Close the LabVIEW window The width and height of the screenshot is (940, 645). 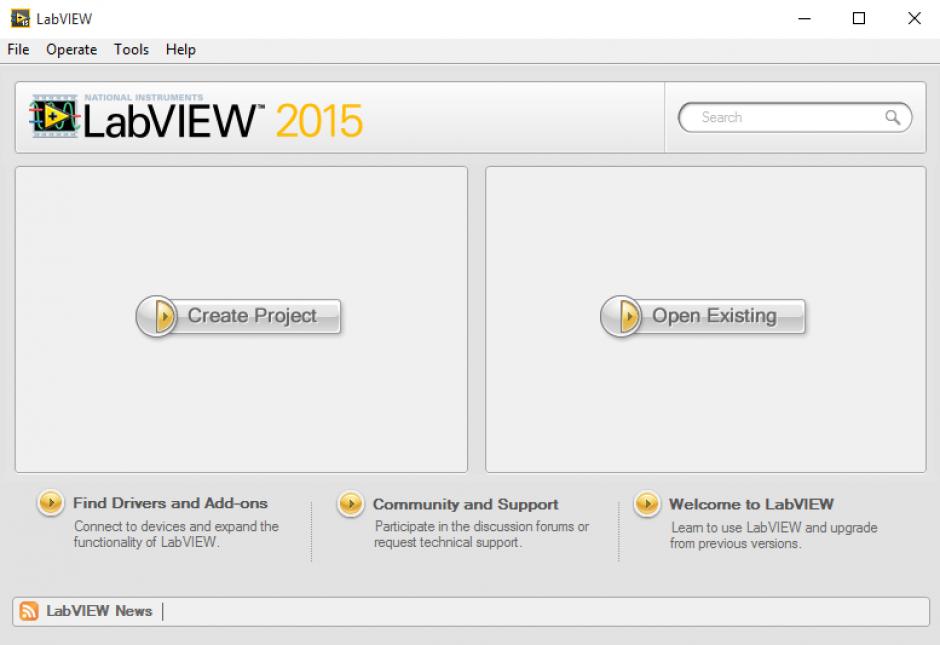point(914,19)
